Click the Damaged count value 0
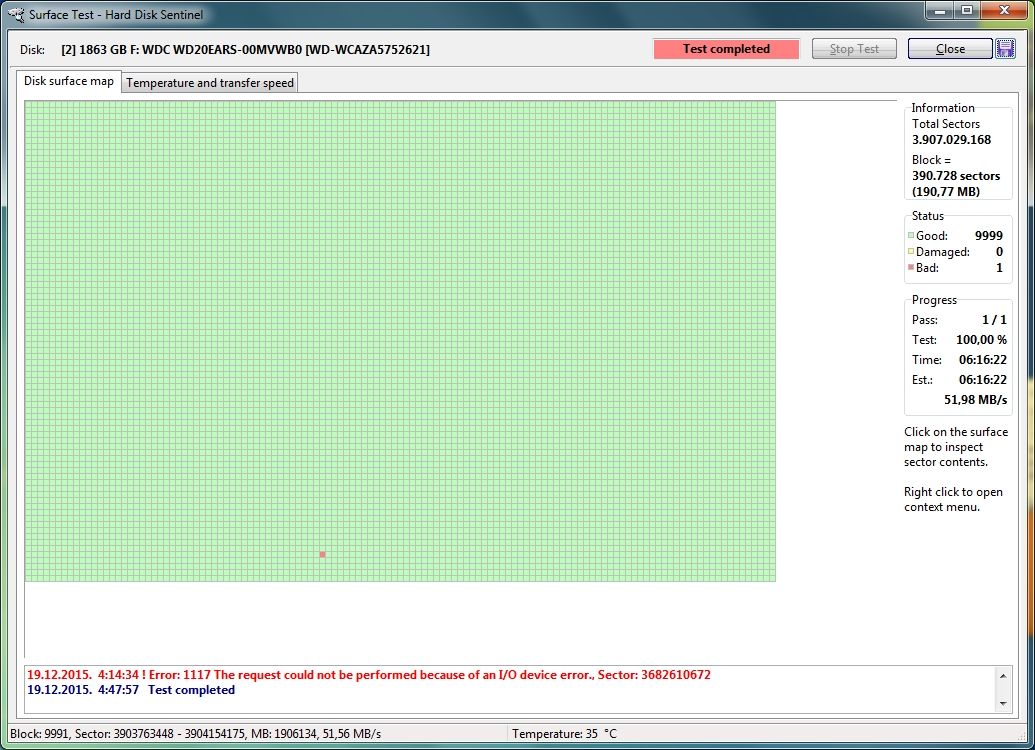The width and height of the screenshot is (1035, 750). coord(999,252)
